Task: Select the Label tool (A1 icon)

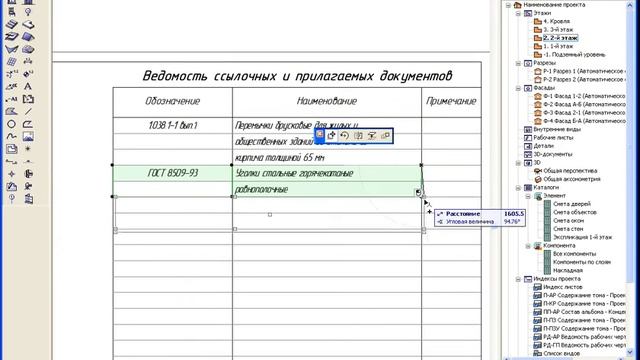Action: point(11,99)
